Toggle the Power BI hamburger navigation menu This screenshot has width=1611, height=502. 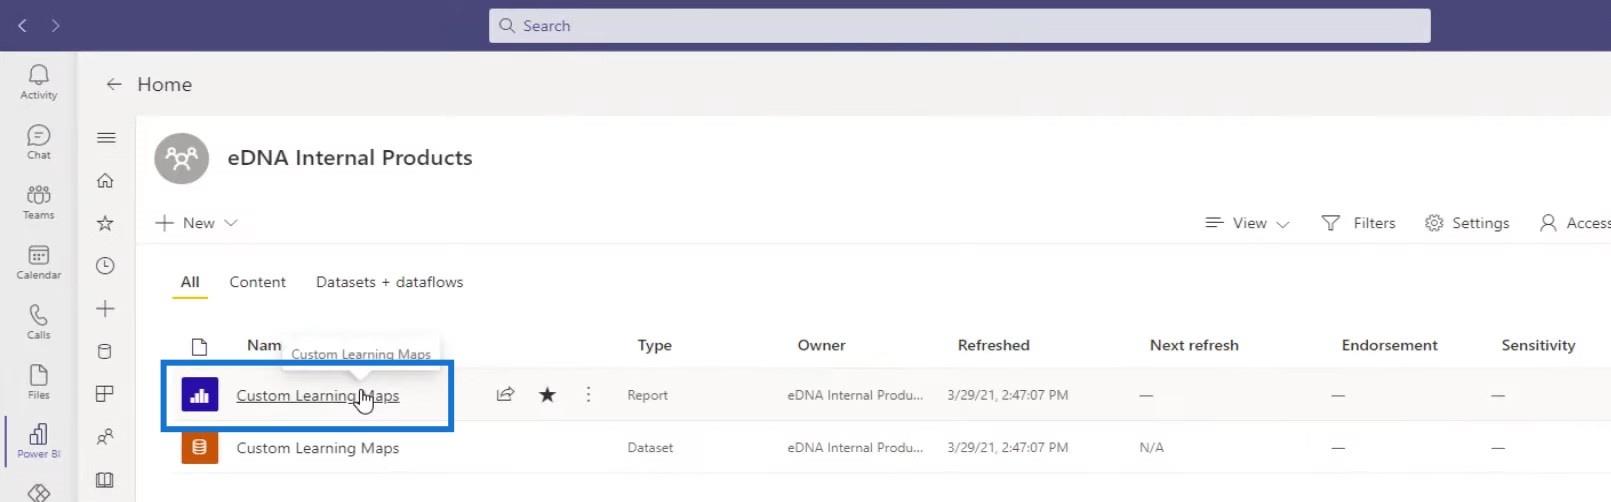point(106,138)
